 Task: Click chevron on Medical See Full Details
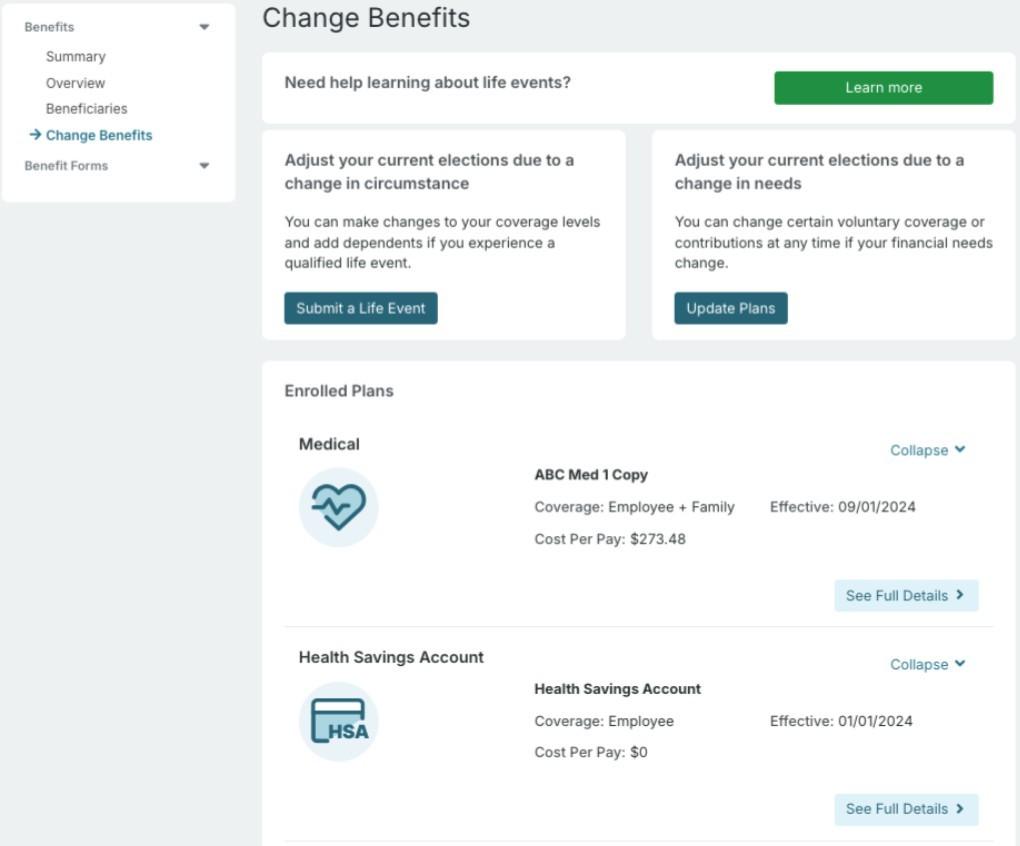(x=960, y=595)
